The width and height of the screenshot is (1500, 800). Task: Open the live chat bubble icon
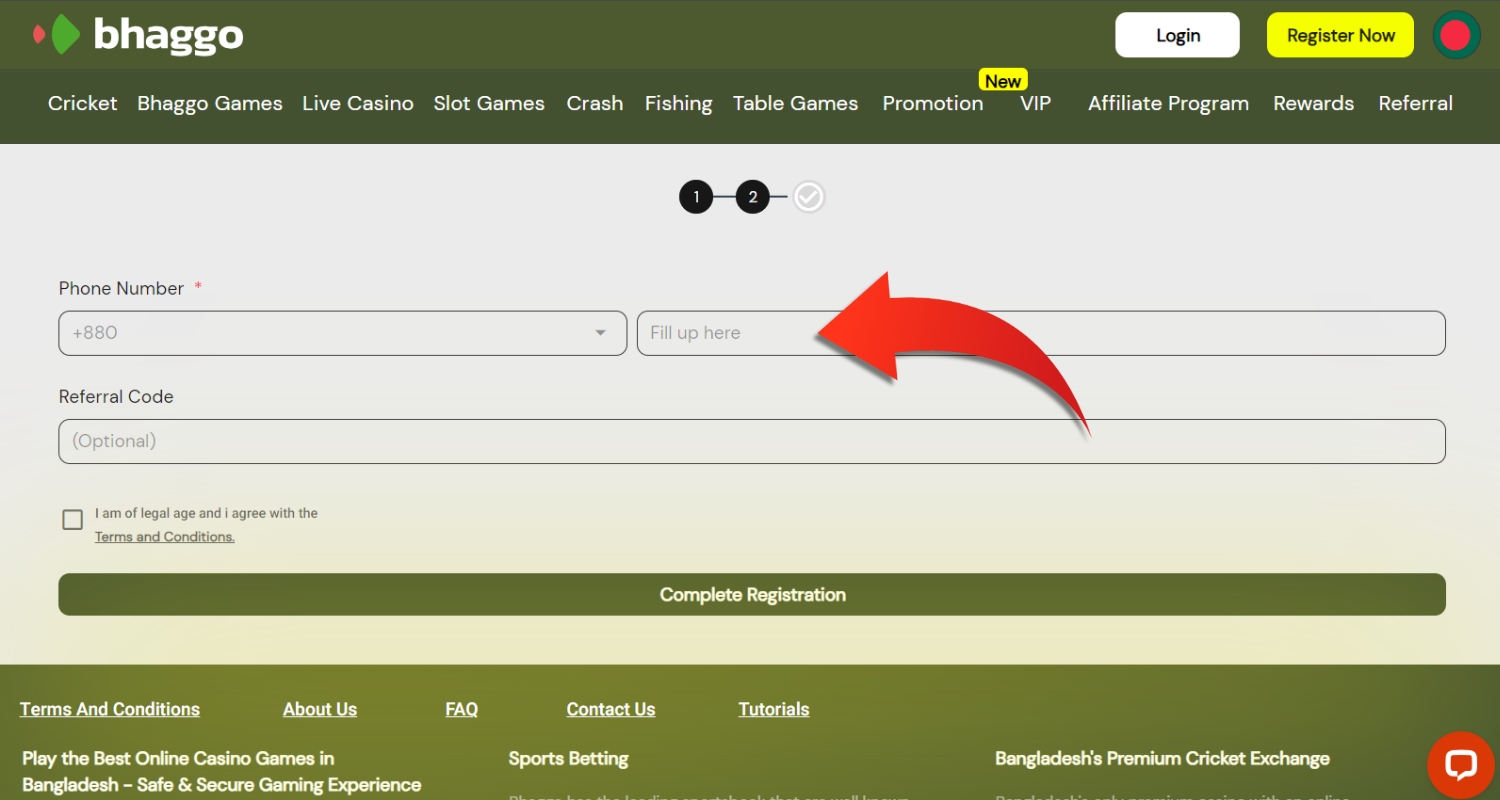pos(1460,765)
